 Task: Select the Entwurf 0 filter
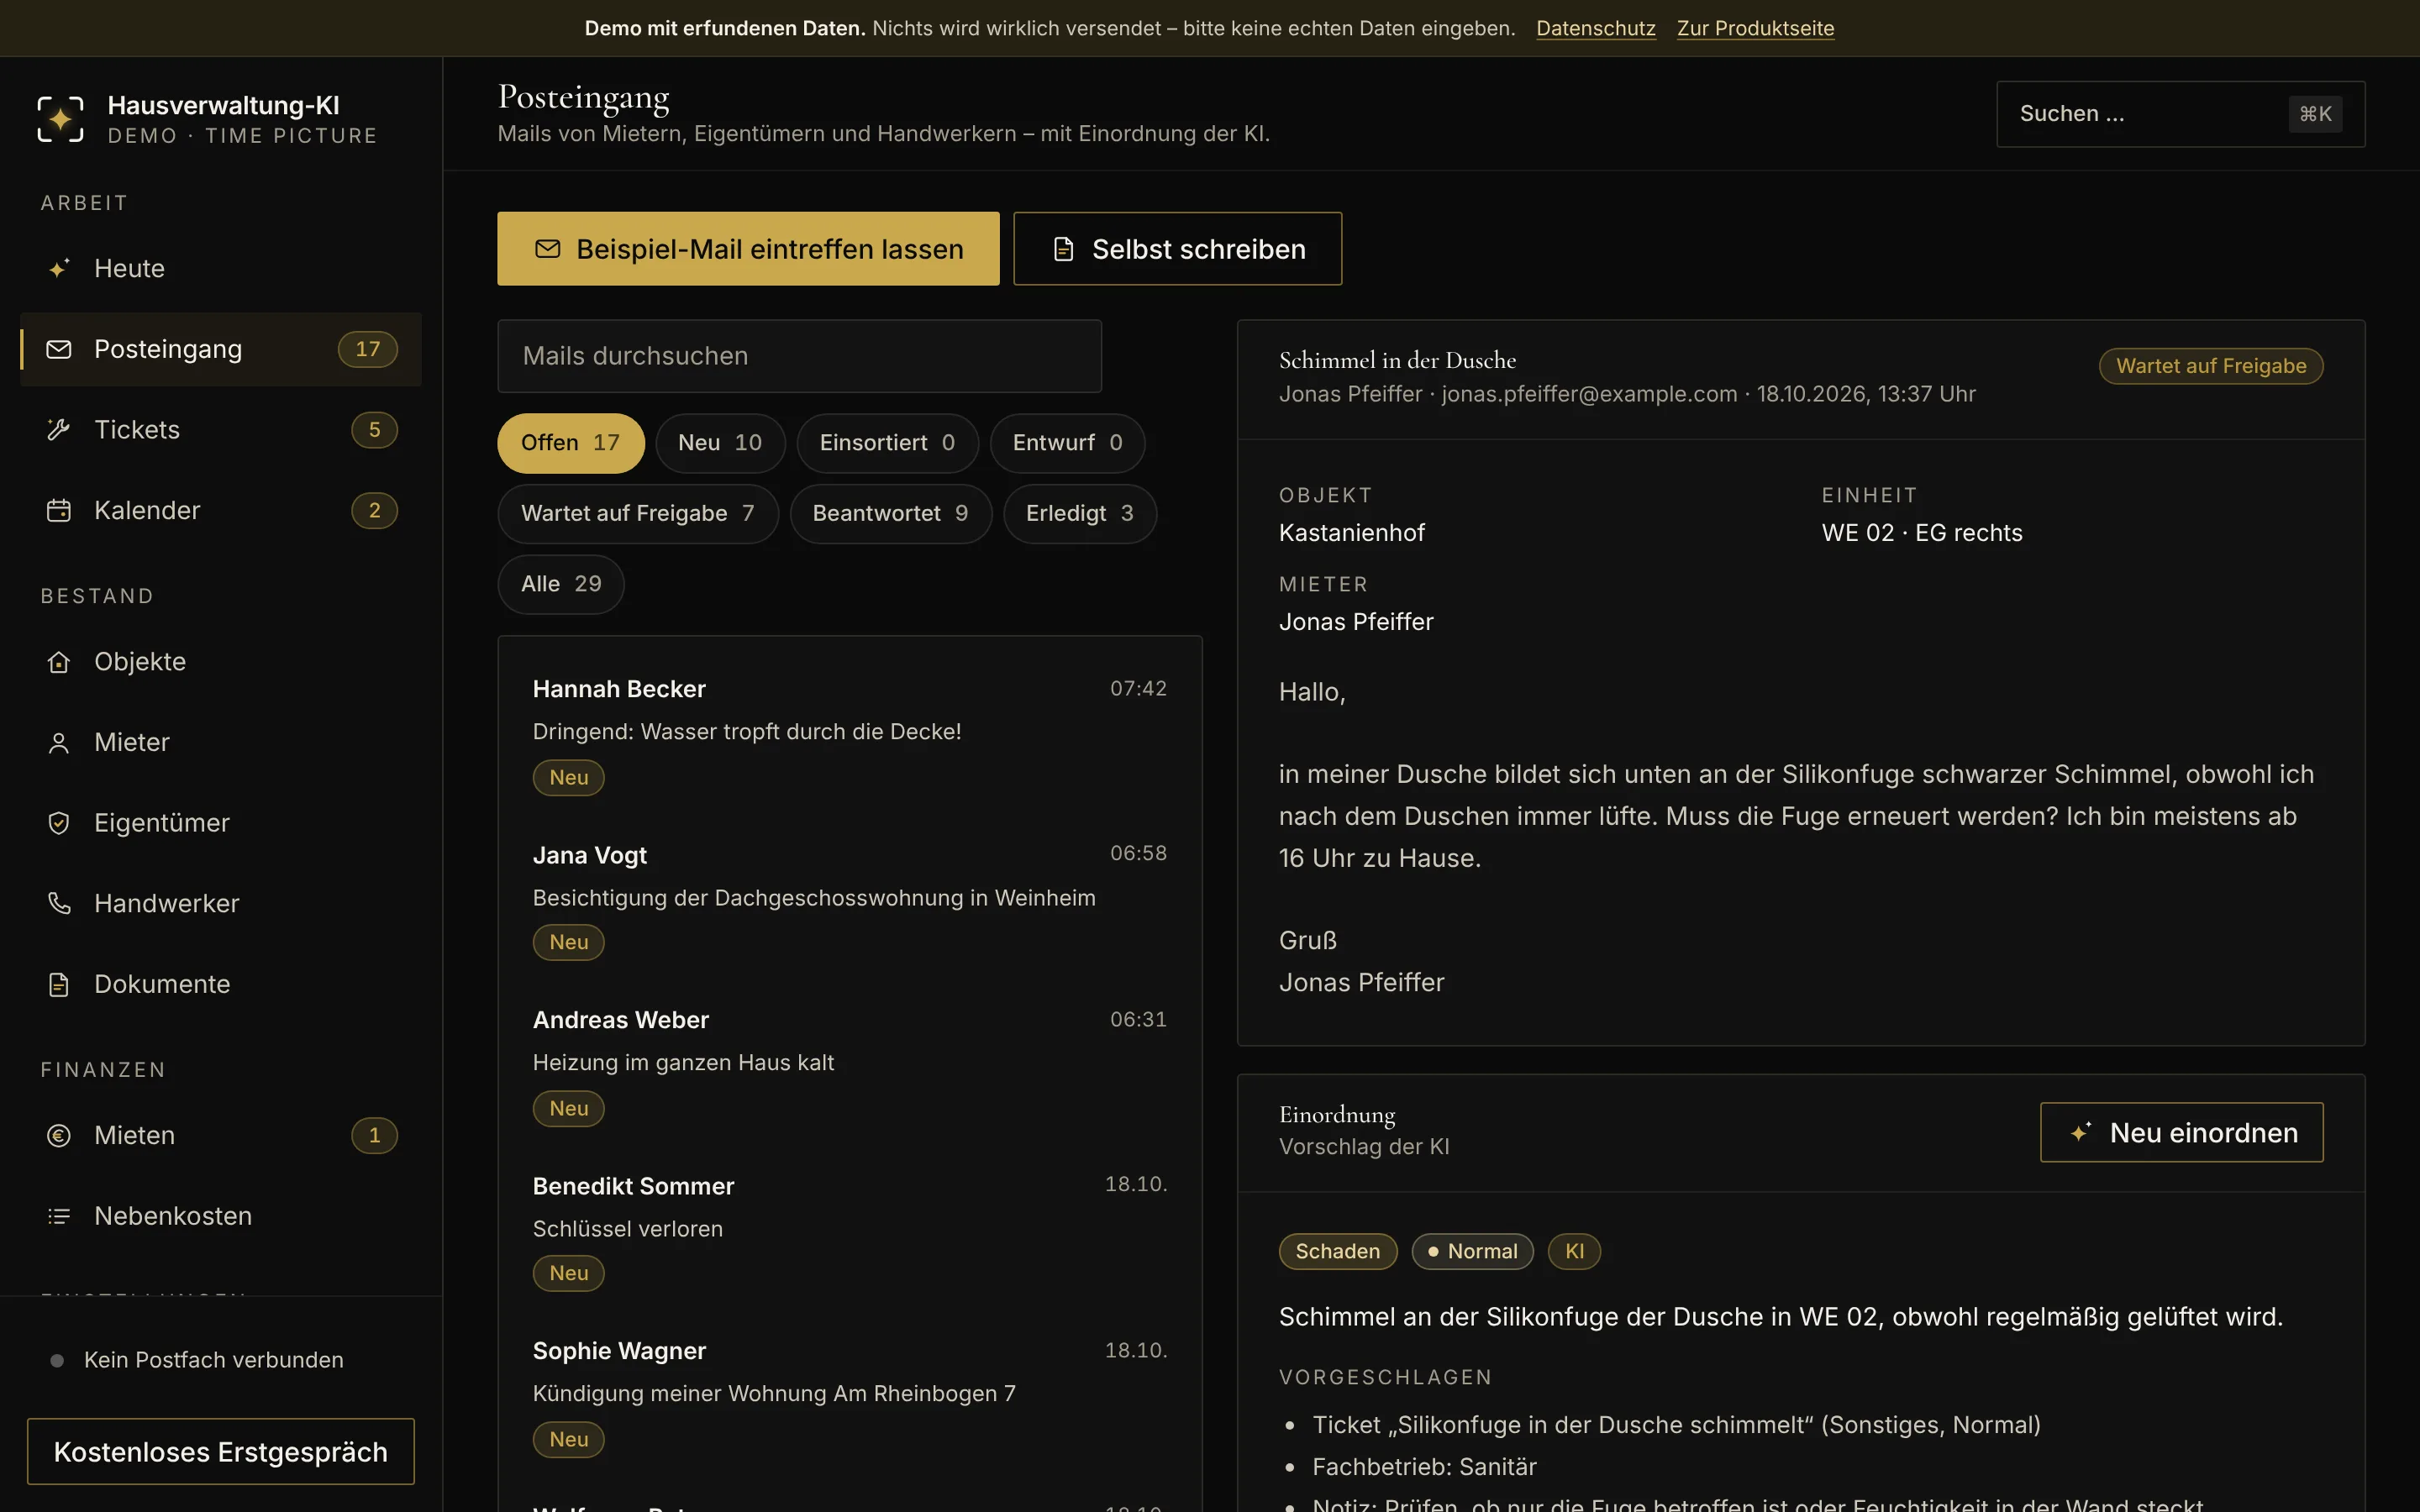point(1067,443)
